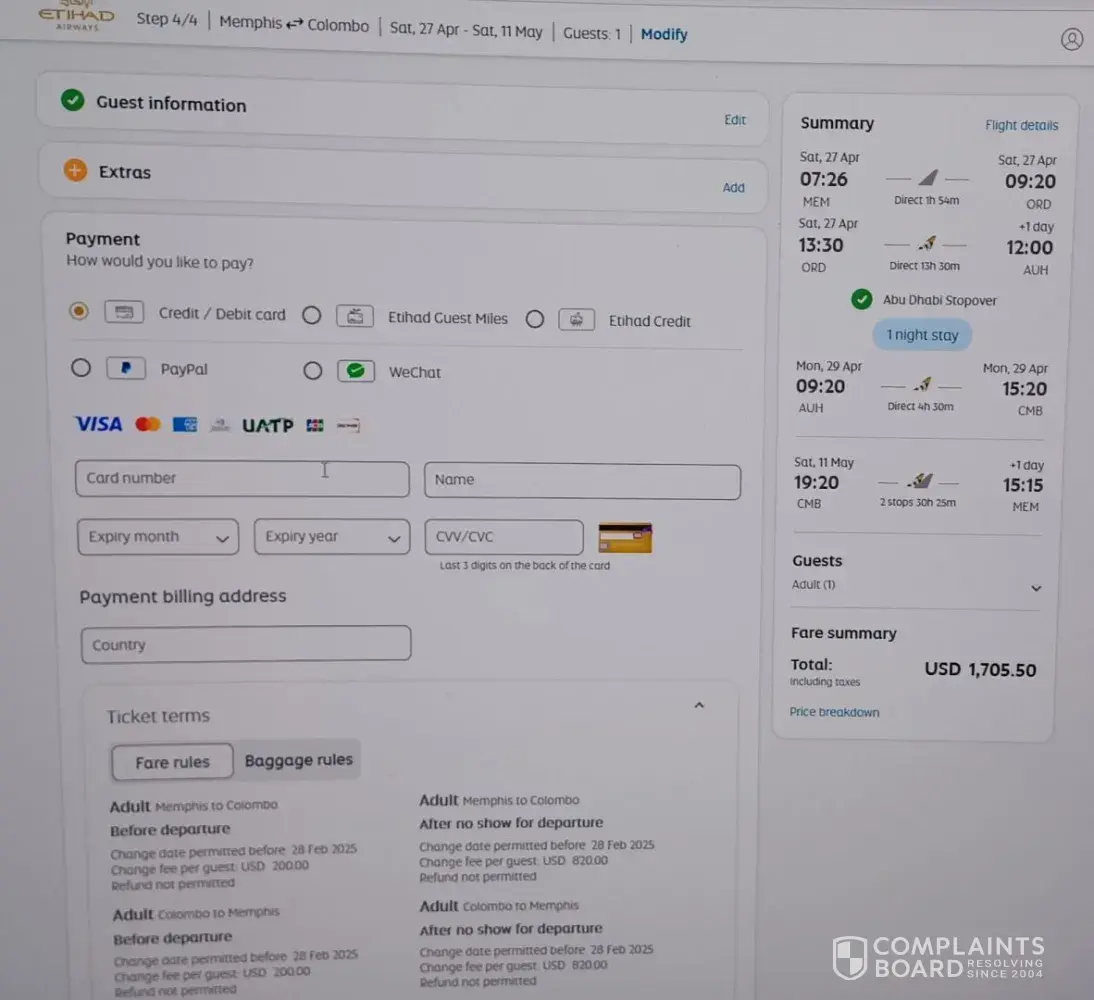Click the Modify search link

point(664,34)
